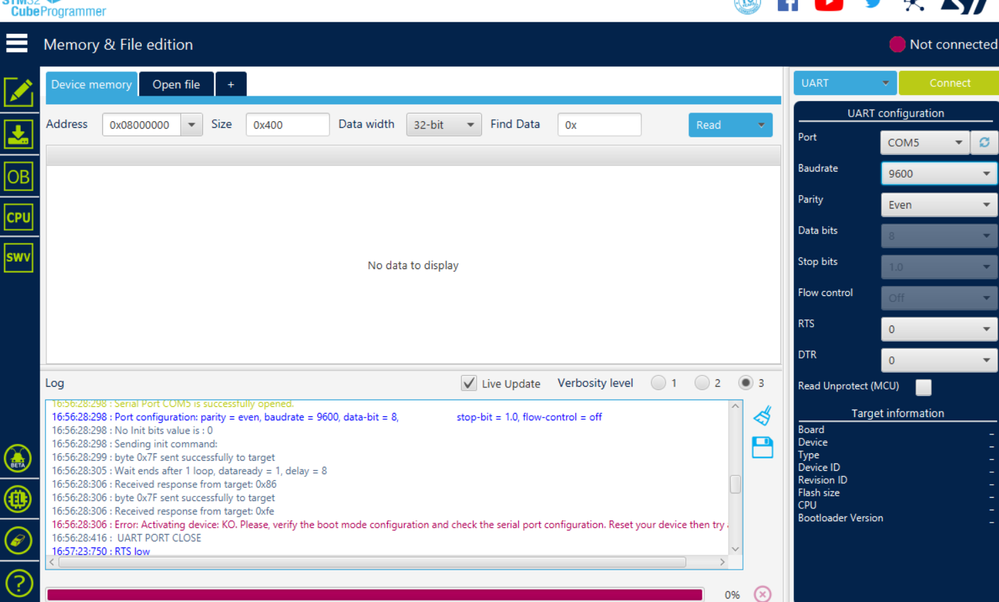Toggle Live Update checkbox
The image size is (999, 602).
468,383
